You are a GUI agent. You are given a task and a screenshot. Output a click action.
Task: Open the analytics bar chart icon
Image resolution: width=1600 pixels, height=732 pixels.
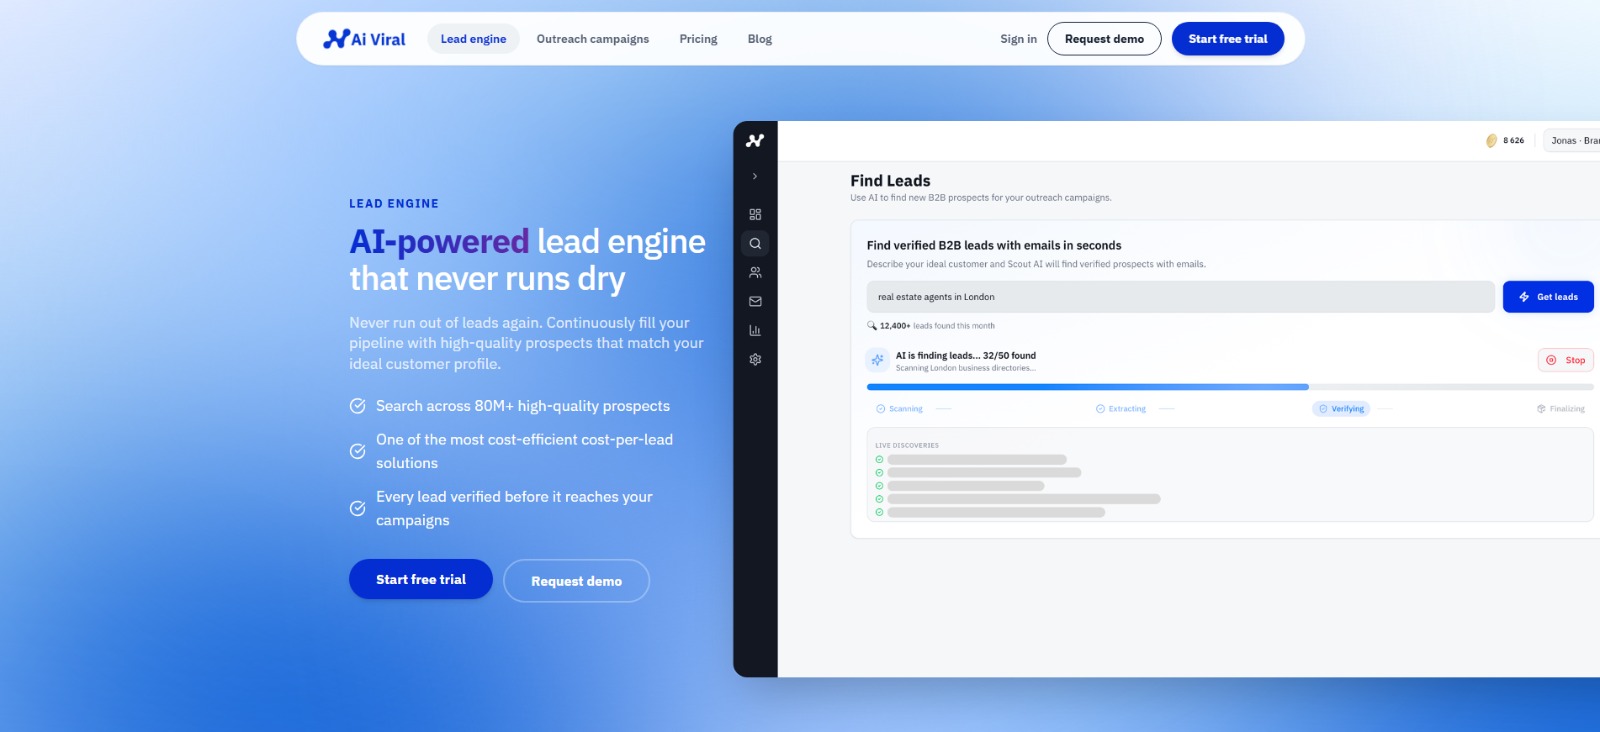(x=755, y=330)
